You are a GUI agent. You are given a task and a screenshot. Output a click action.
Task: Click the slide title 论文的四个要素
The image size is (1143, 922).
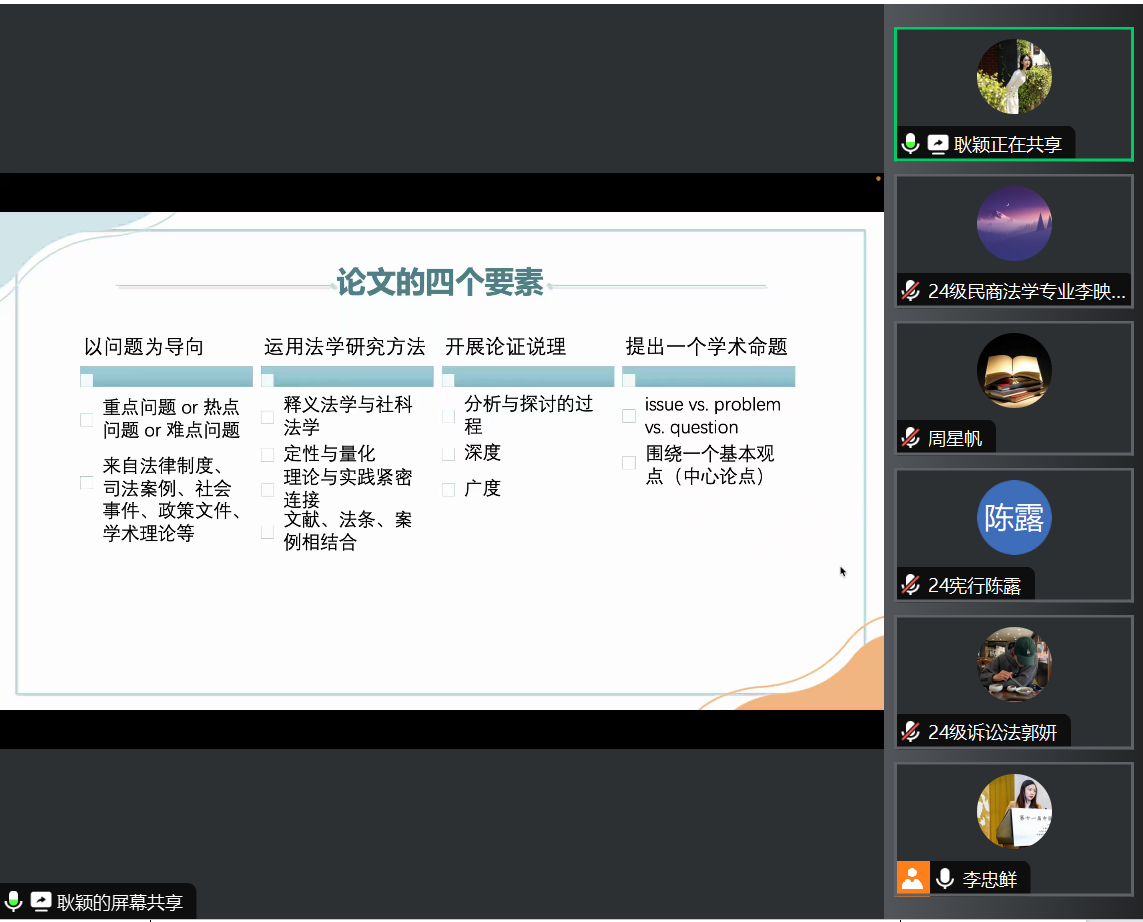440,283
